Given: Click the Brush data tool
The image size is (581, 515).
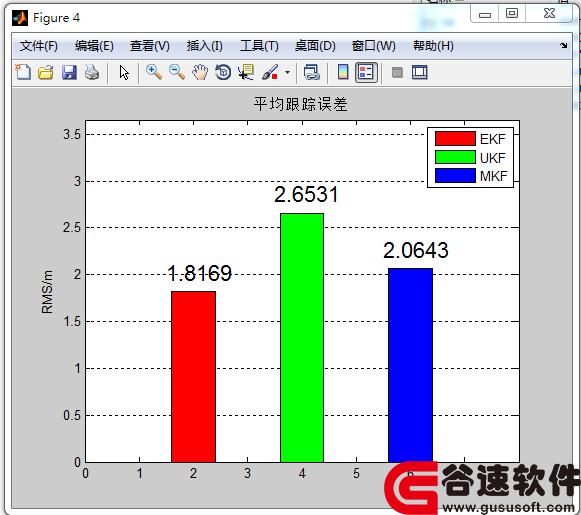Looking at the screenshot, I should pos(270,72).
